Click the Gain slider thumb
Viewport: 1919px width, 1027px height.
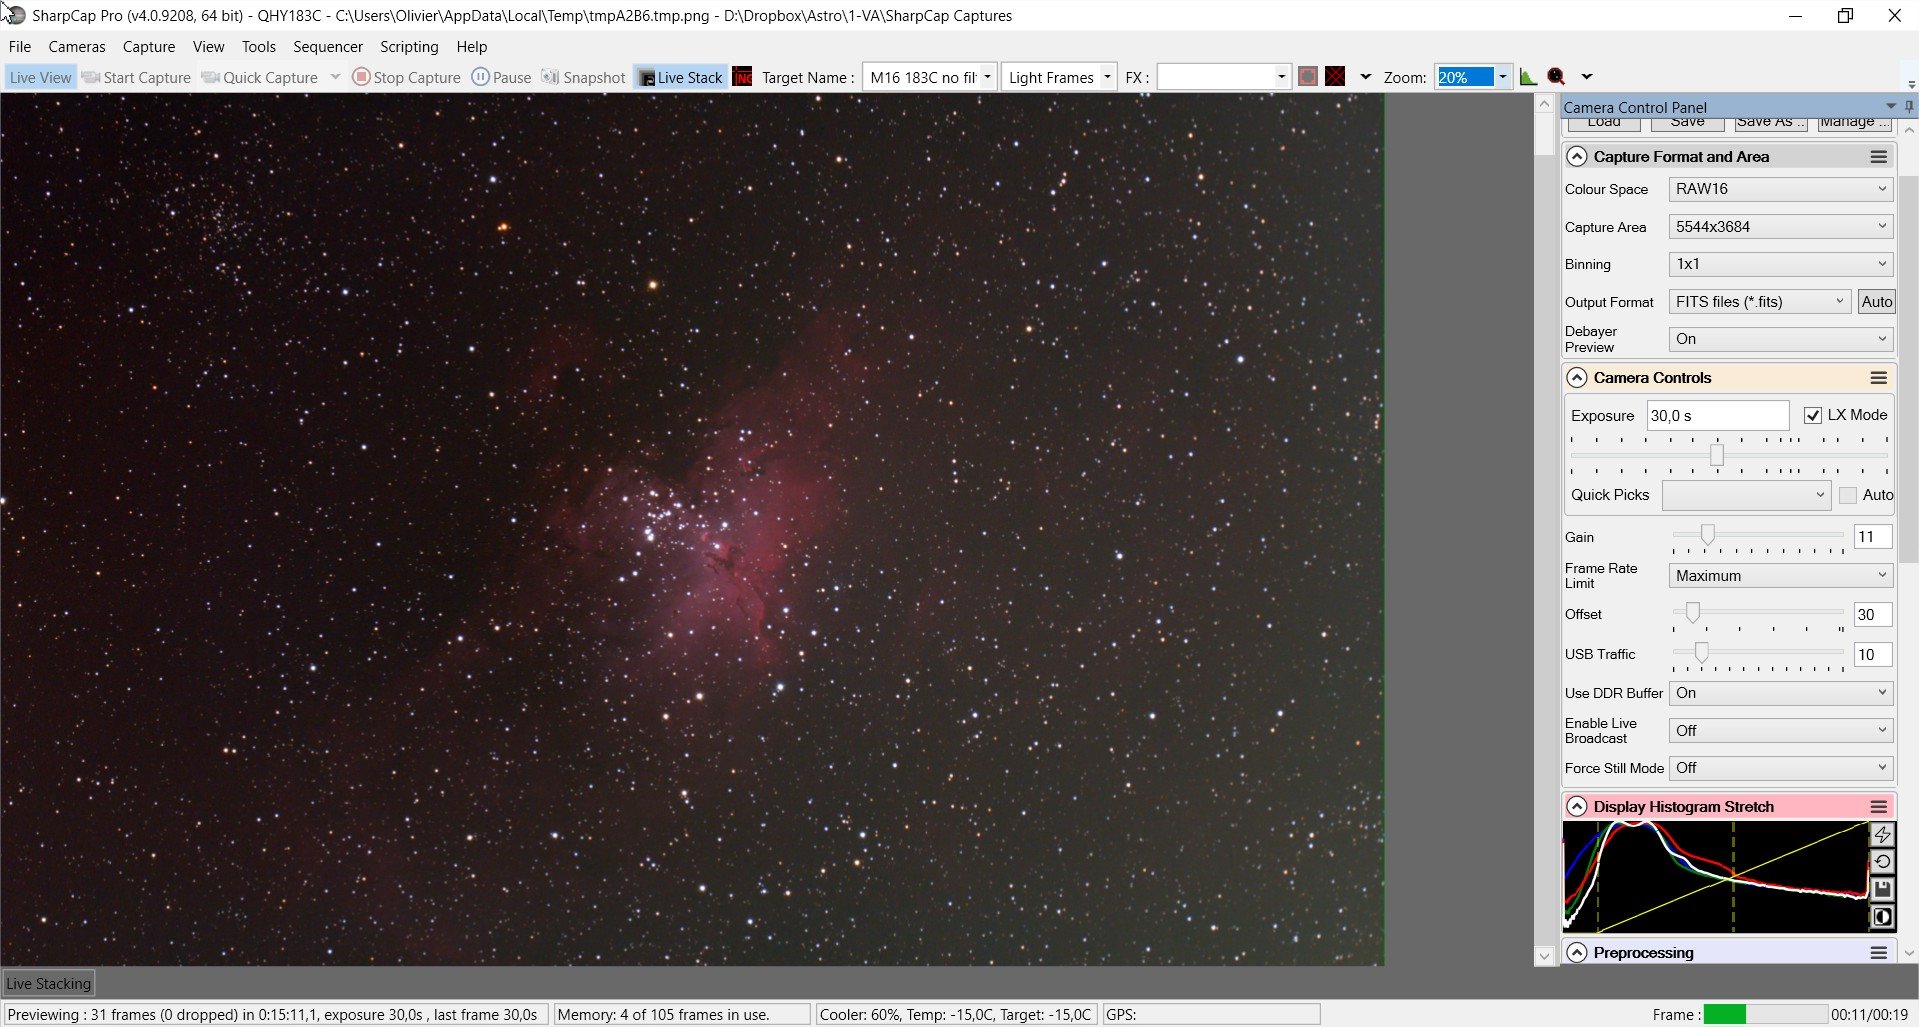[1707, 535]
